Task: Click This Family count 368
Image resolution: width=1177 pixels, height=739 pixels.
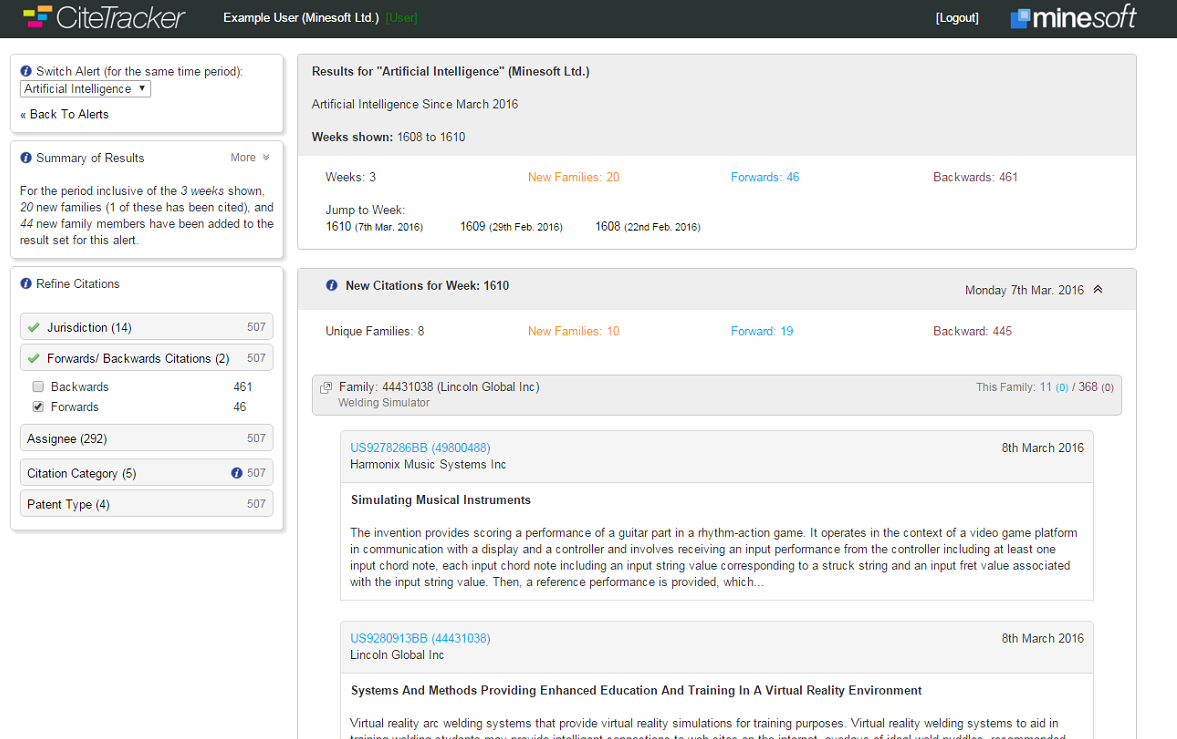Action: 1088,387
